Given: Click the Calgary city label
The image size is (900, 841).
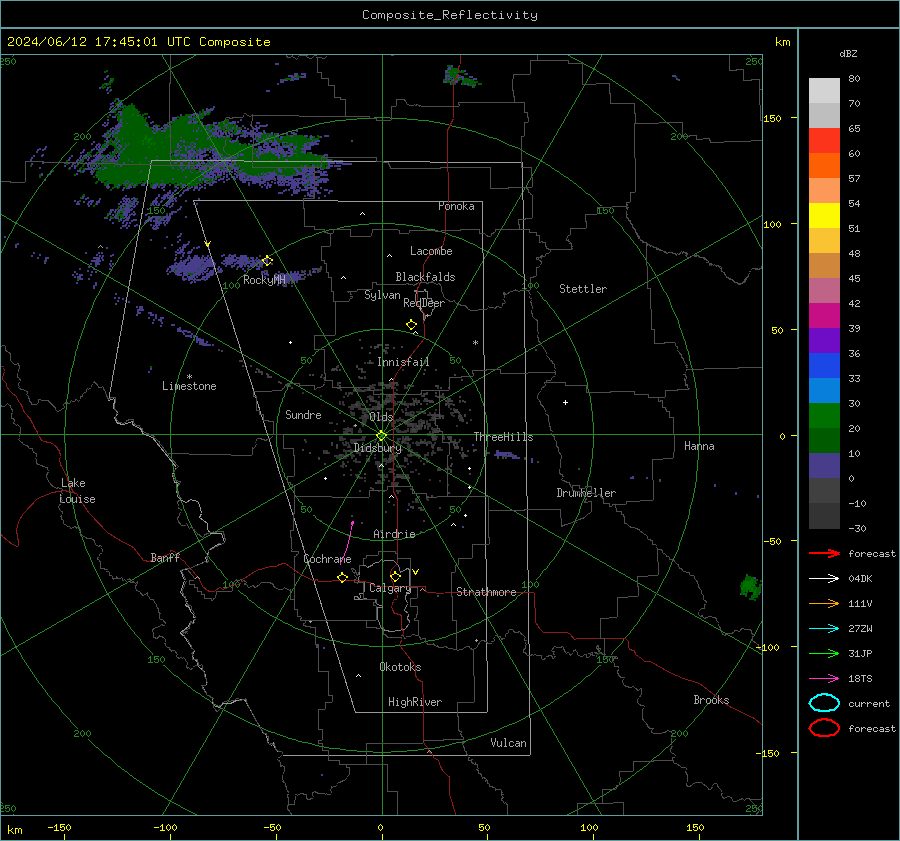Looking at the screenshot, I should pyautogui.click(x=390, y=588).
